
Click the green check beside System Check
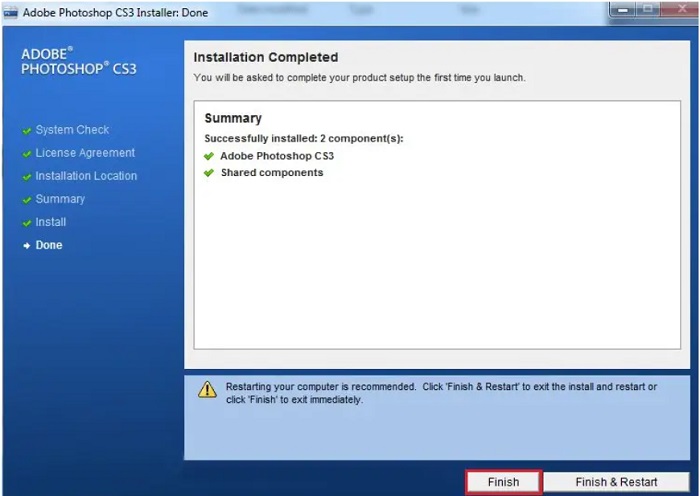(27, 131)
